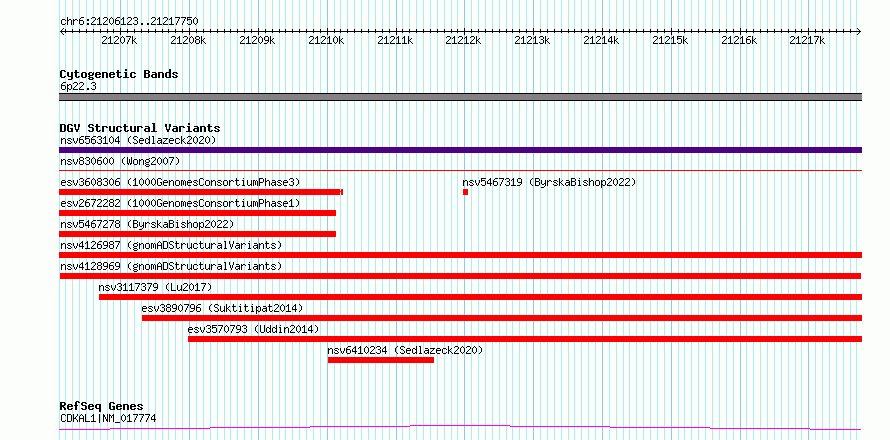This screenshot has height=440, width=890.
Task: Click the 21214k ruler tick label
Action: pyautogui.click(x=601, y=40)
